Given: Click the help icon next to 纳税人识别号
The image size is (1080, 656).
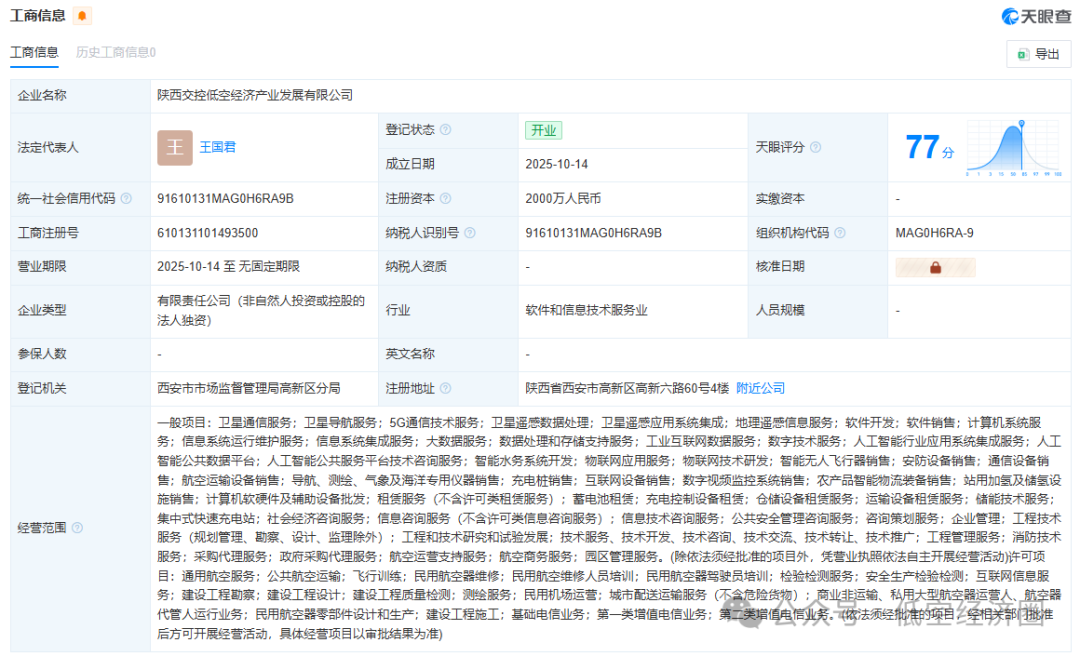Looking at the screenshot, I should pyautogui.click(x=471, y=233).
